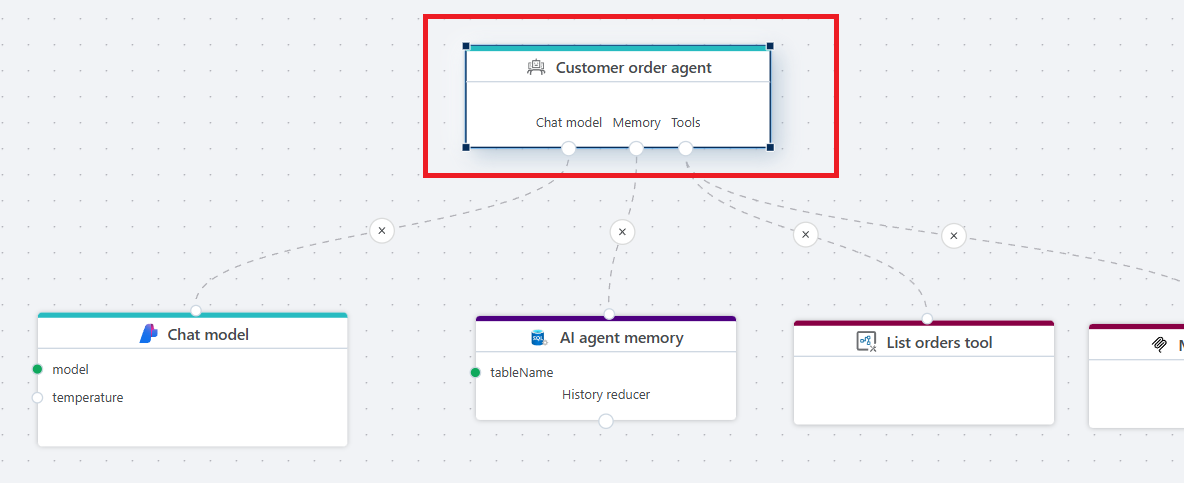Click the Chat model port on the agent node
The height and width of the screenshot is (483, 1184).
(x=568, y=148)
